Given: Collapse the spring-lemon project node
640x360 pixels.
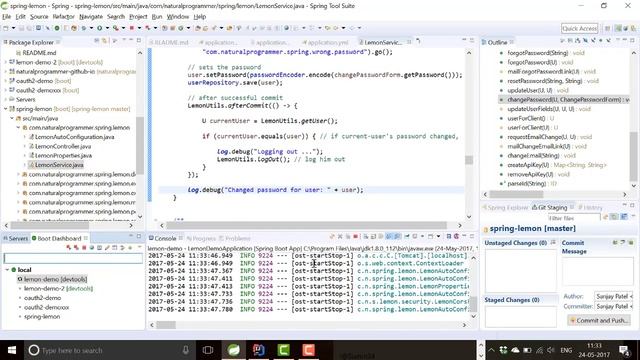Looking at the screenshot, I should coord(6,109).
